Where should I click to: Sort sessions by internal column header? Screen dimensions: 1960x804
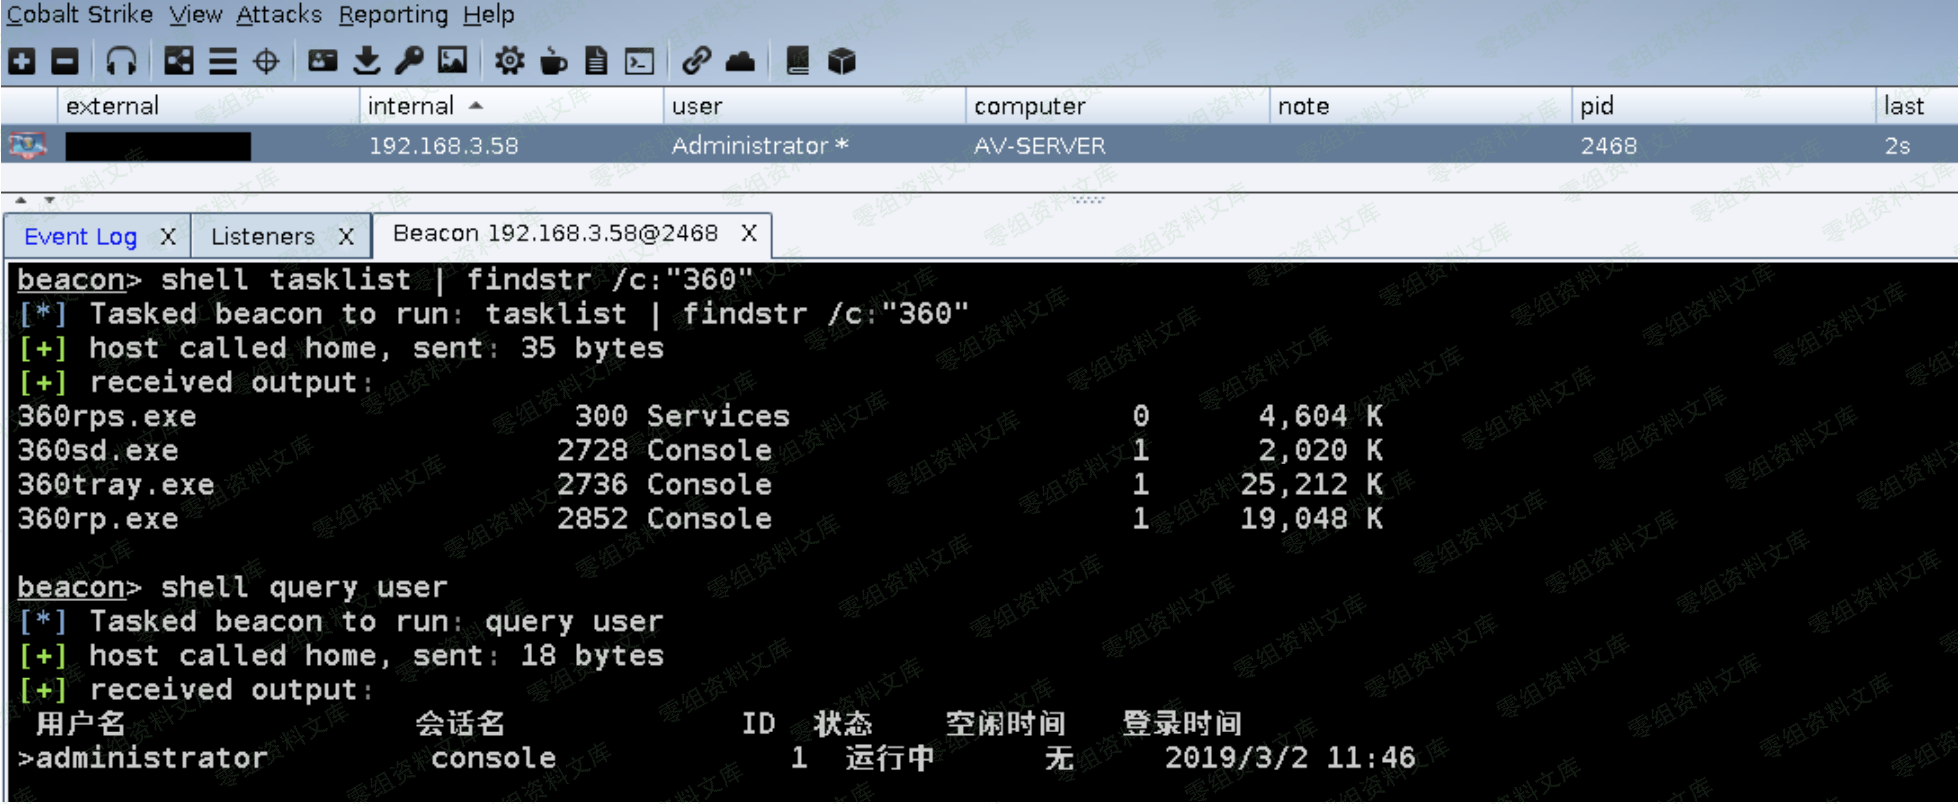[411, 106]
